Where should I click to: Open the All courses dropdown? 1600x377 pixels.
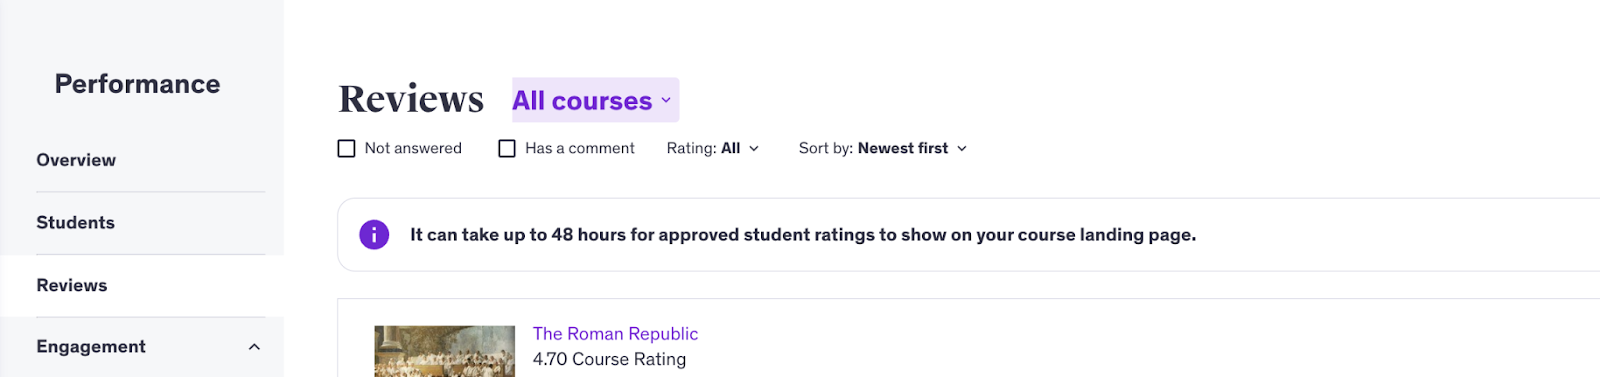click(595, 100)
